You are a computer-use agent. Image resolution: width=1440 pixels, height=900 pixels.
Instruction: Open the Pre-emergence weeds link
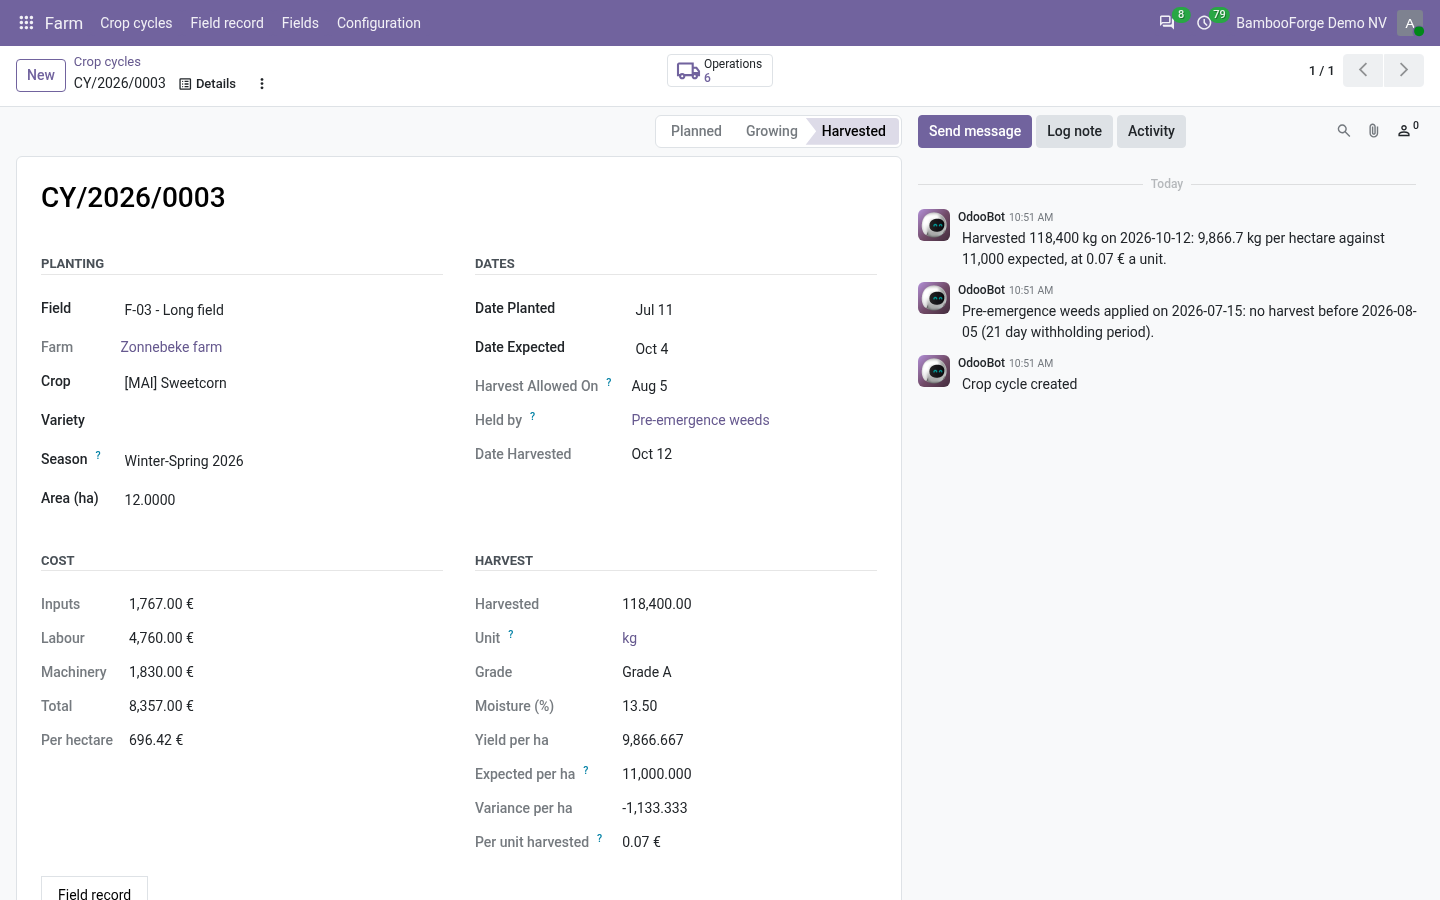click(x=700, y=420)
